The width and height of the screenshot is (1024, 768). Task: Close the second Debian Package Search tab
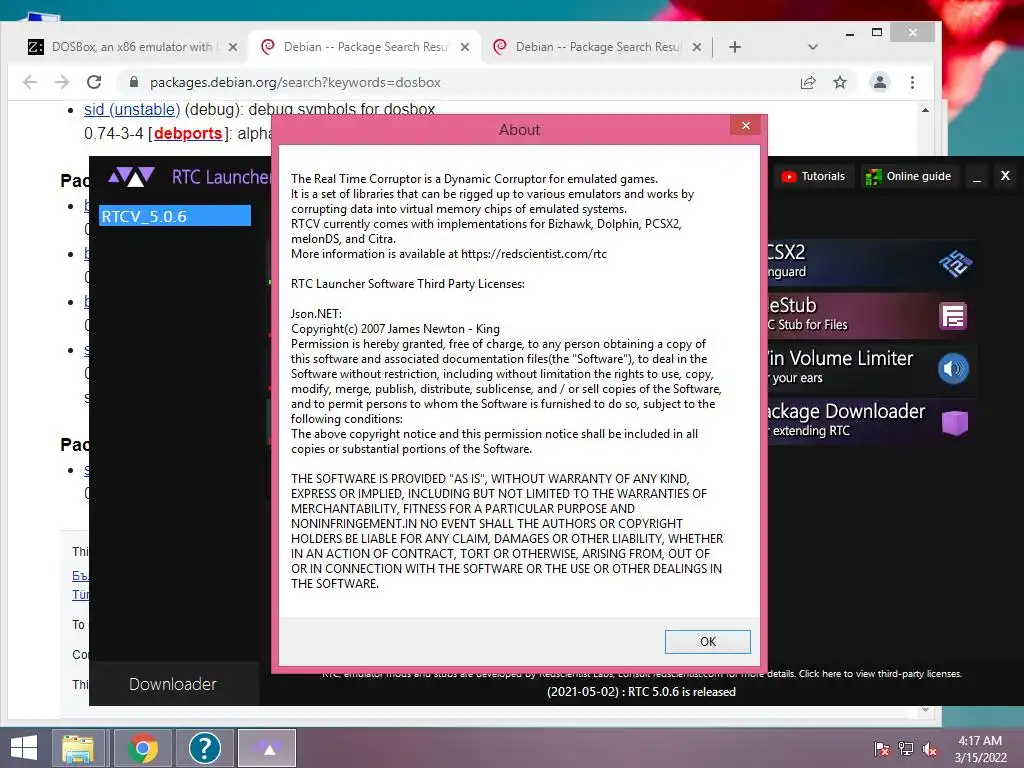click(x=697, y=47)
